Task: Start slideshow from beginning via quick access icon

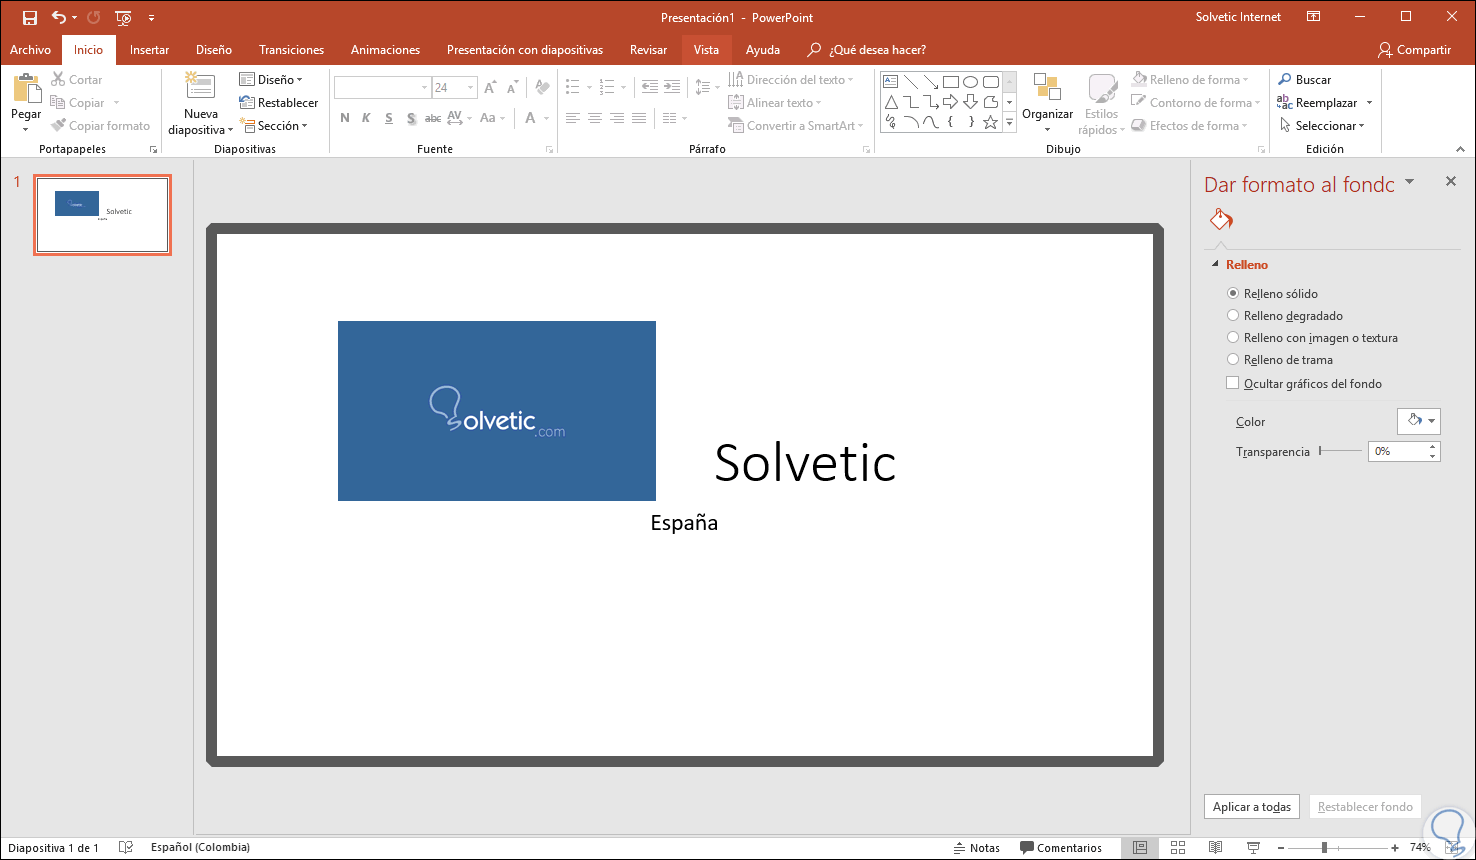Action: [123, 17]
